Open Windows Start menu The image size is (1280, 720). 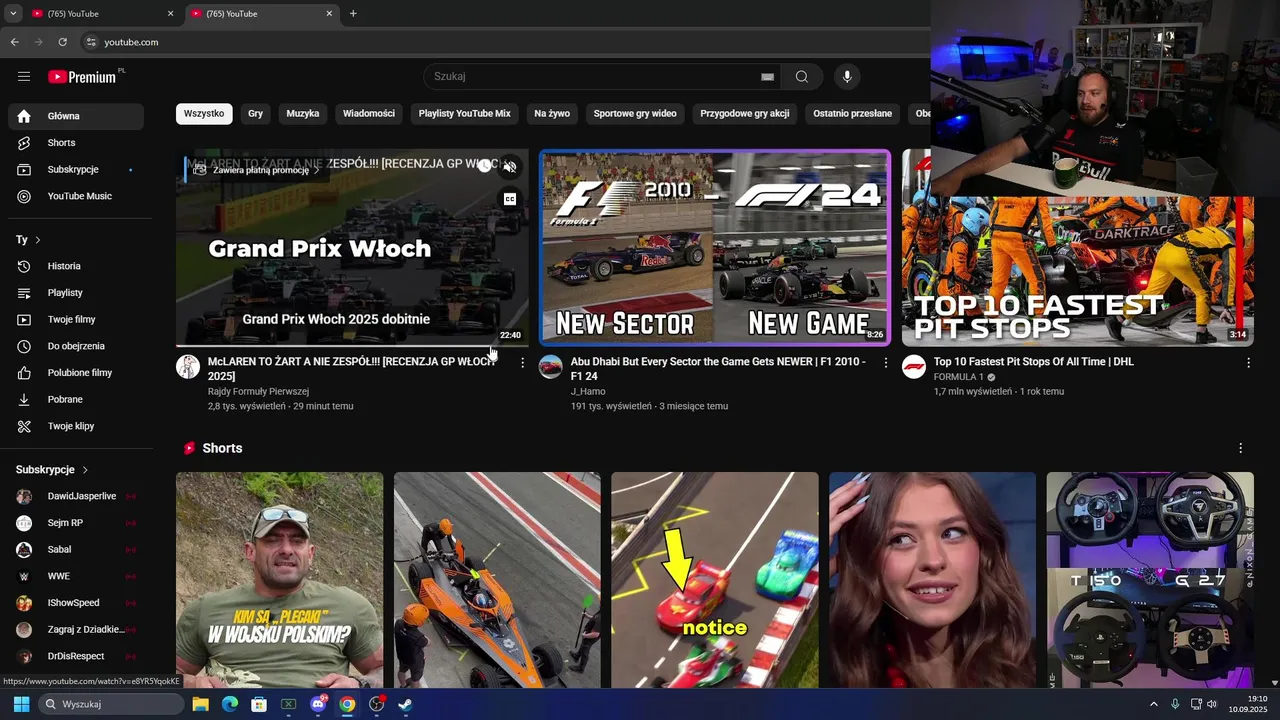21,704
